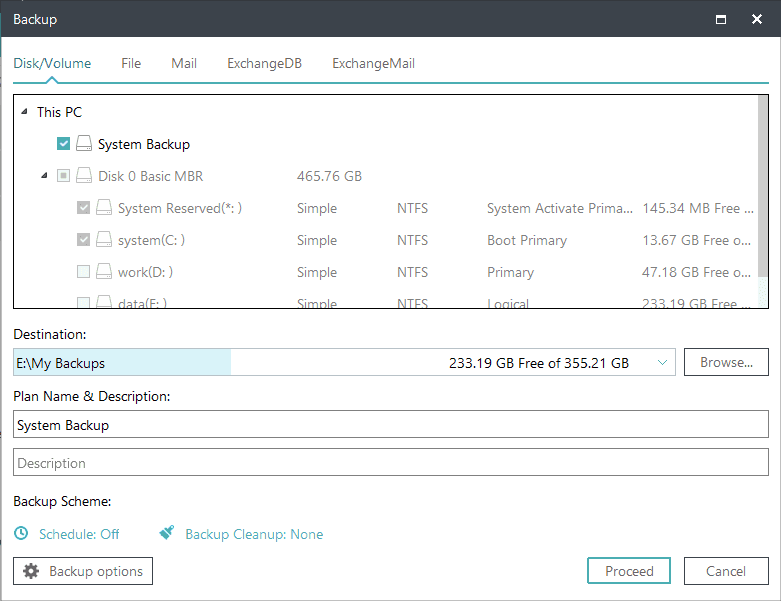The image size is (781, 601).
Task: Uncheck the System Backup checkbox
Action: coord(64,144)
